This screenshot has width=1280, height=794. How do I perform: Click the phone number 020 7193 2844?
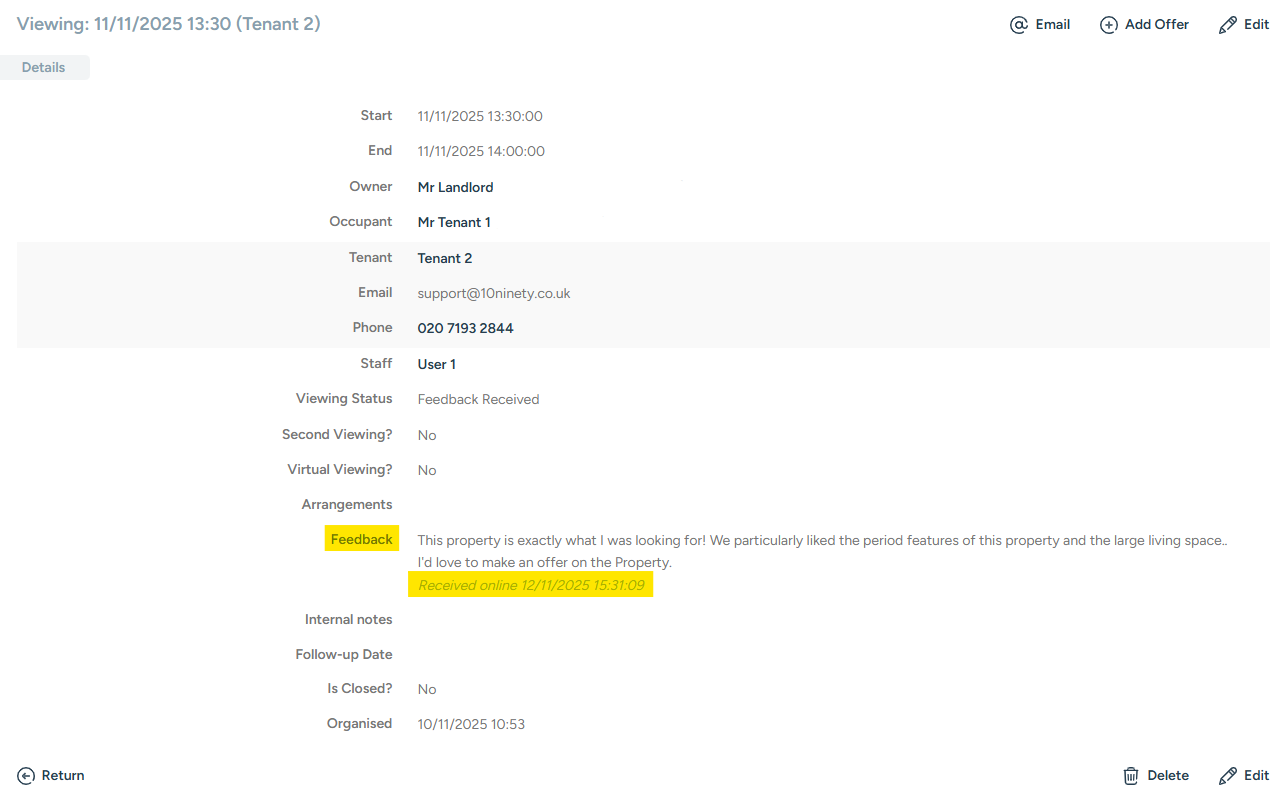pos(465,328)
